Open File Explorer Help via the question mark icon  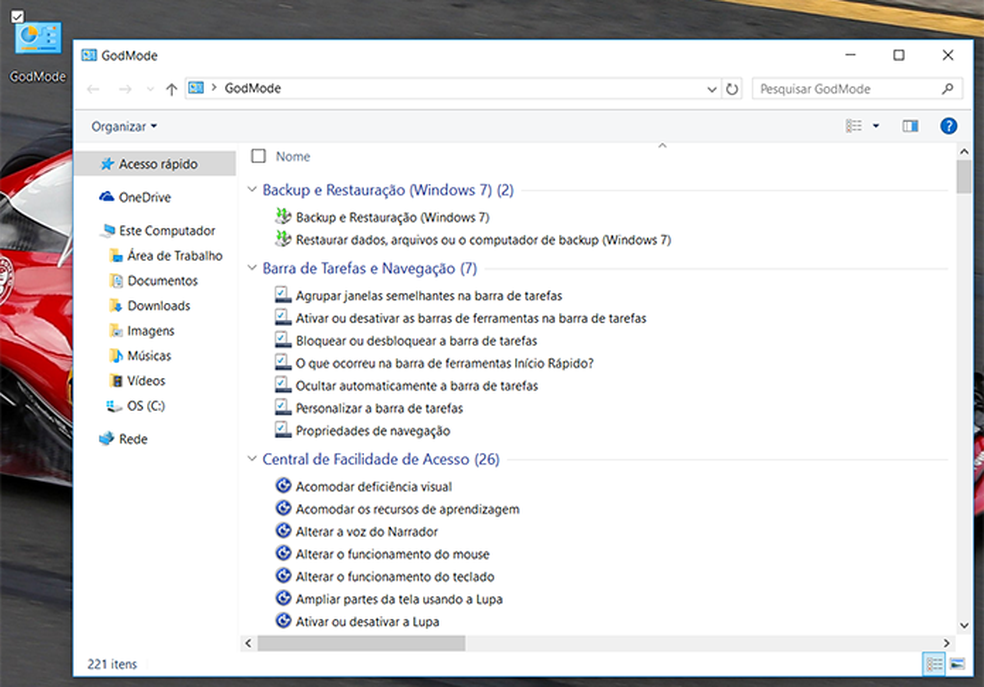click(948, 126)
